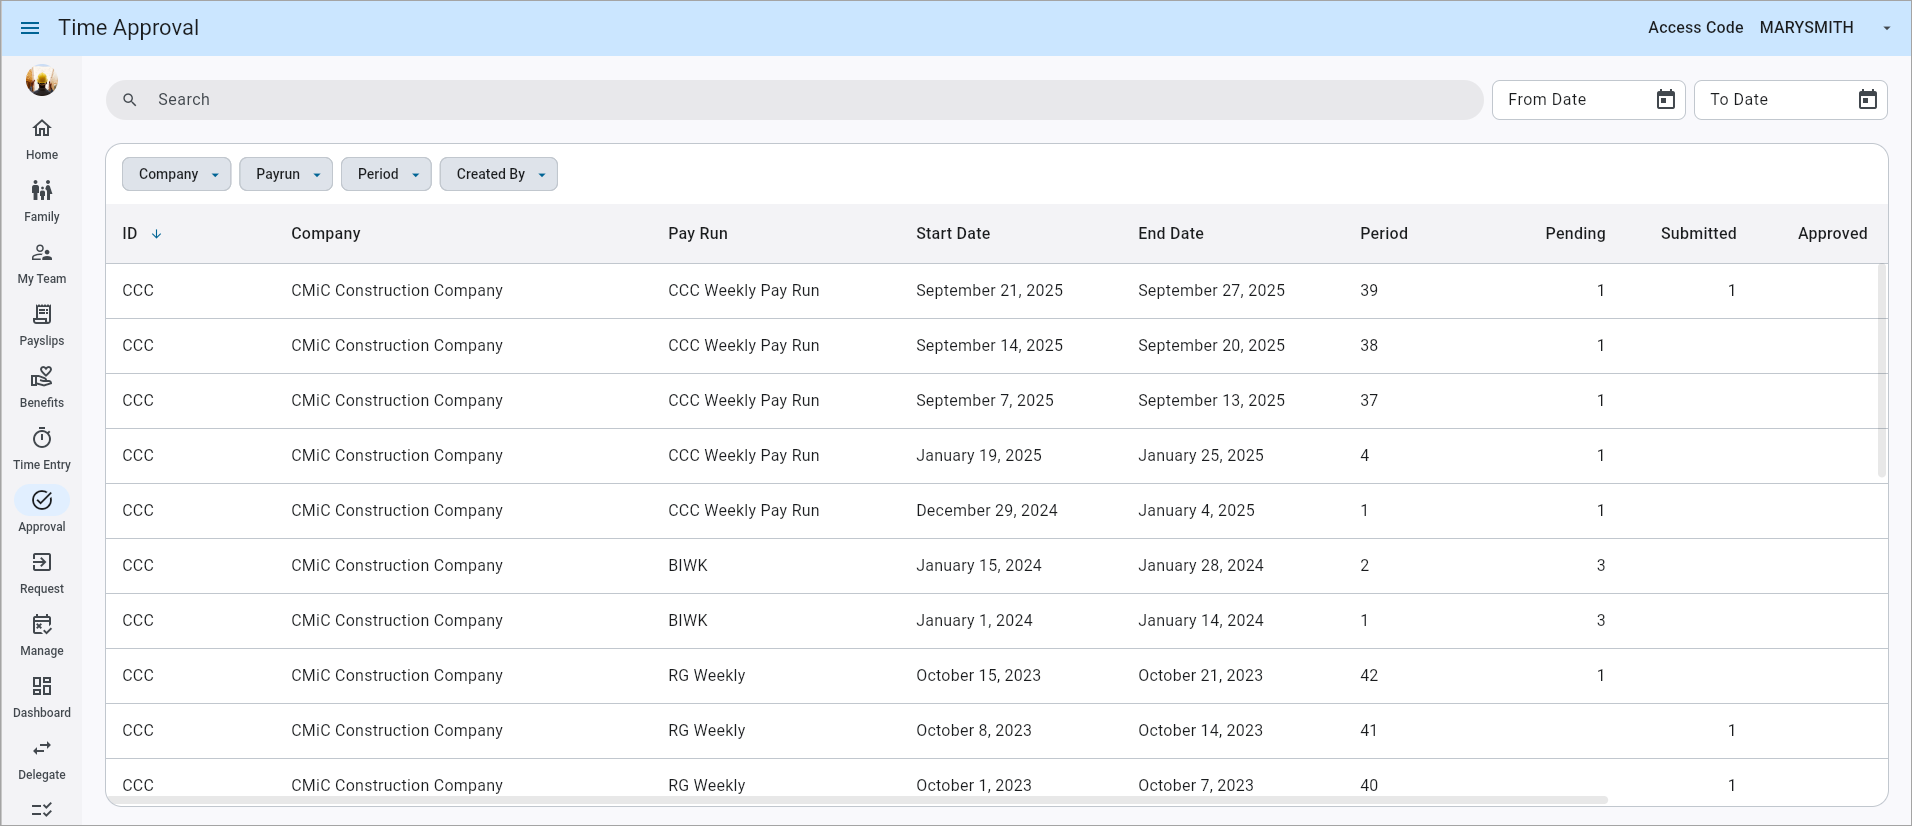Image resolution: width=1912 pixels, height=826 pixels.
Task: Open the From Date calendar picker
Action: pyautogui.click(x=1665, y=100)
